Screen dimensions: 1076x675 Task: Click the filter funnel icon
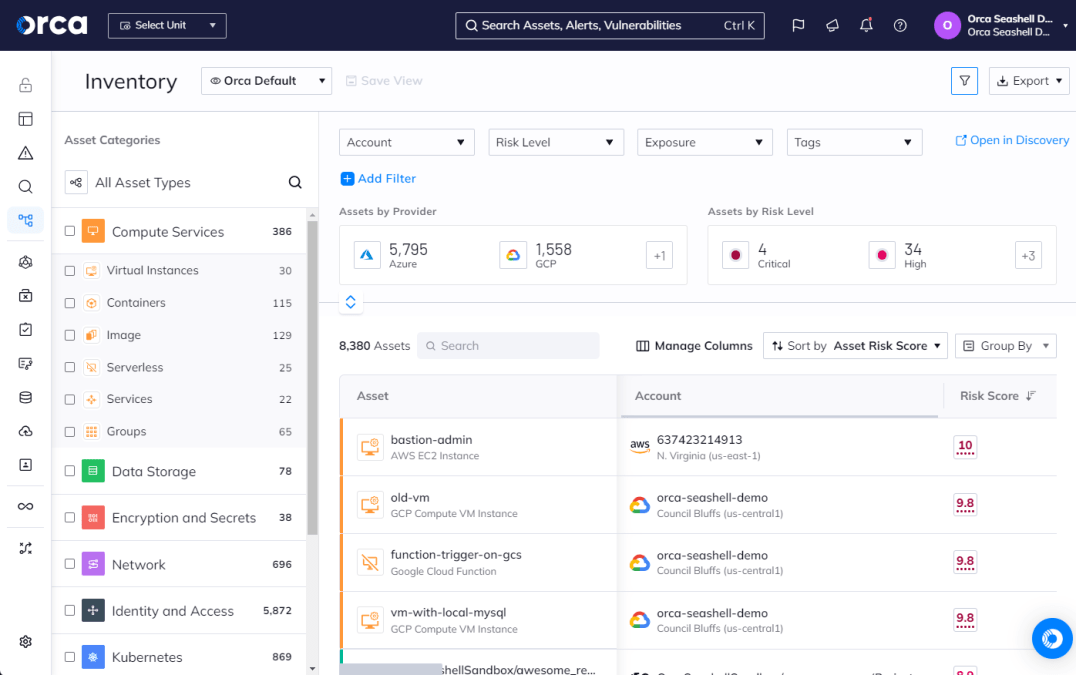coord(964,81)
